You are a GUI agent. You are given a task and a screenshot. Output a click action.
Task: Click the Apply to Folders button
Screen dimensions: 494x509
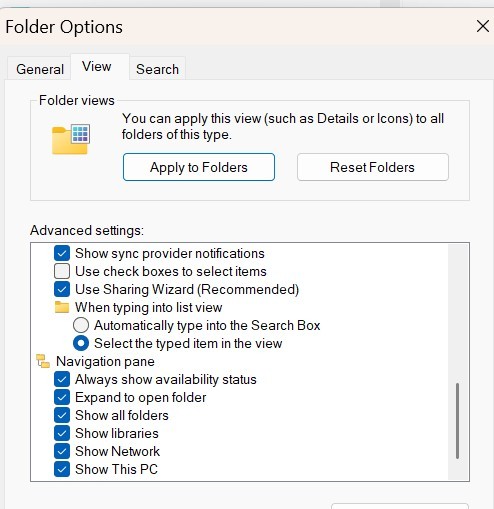(199, 167)
